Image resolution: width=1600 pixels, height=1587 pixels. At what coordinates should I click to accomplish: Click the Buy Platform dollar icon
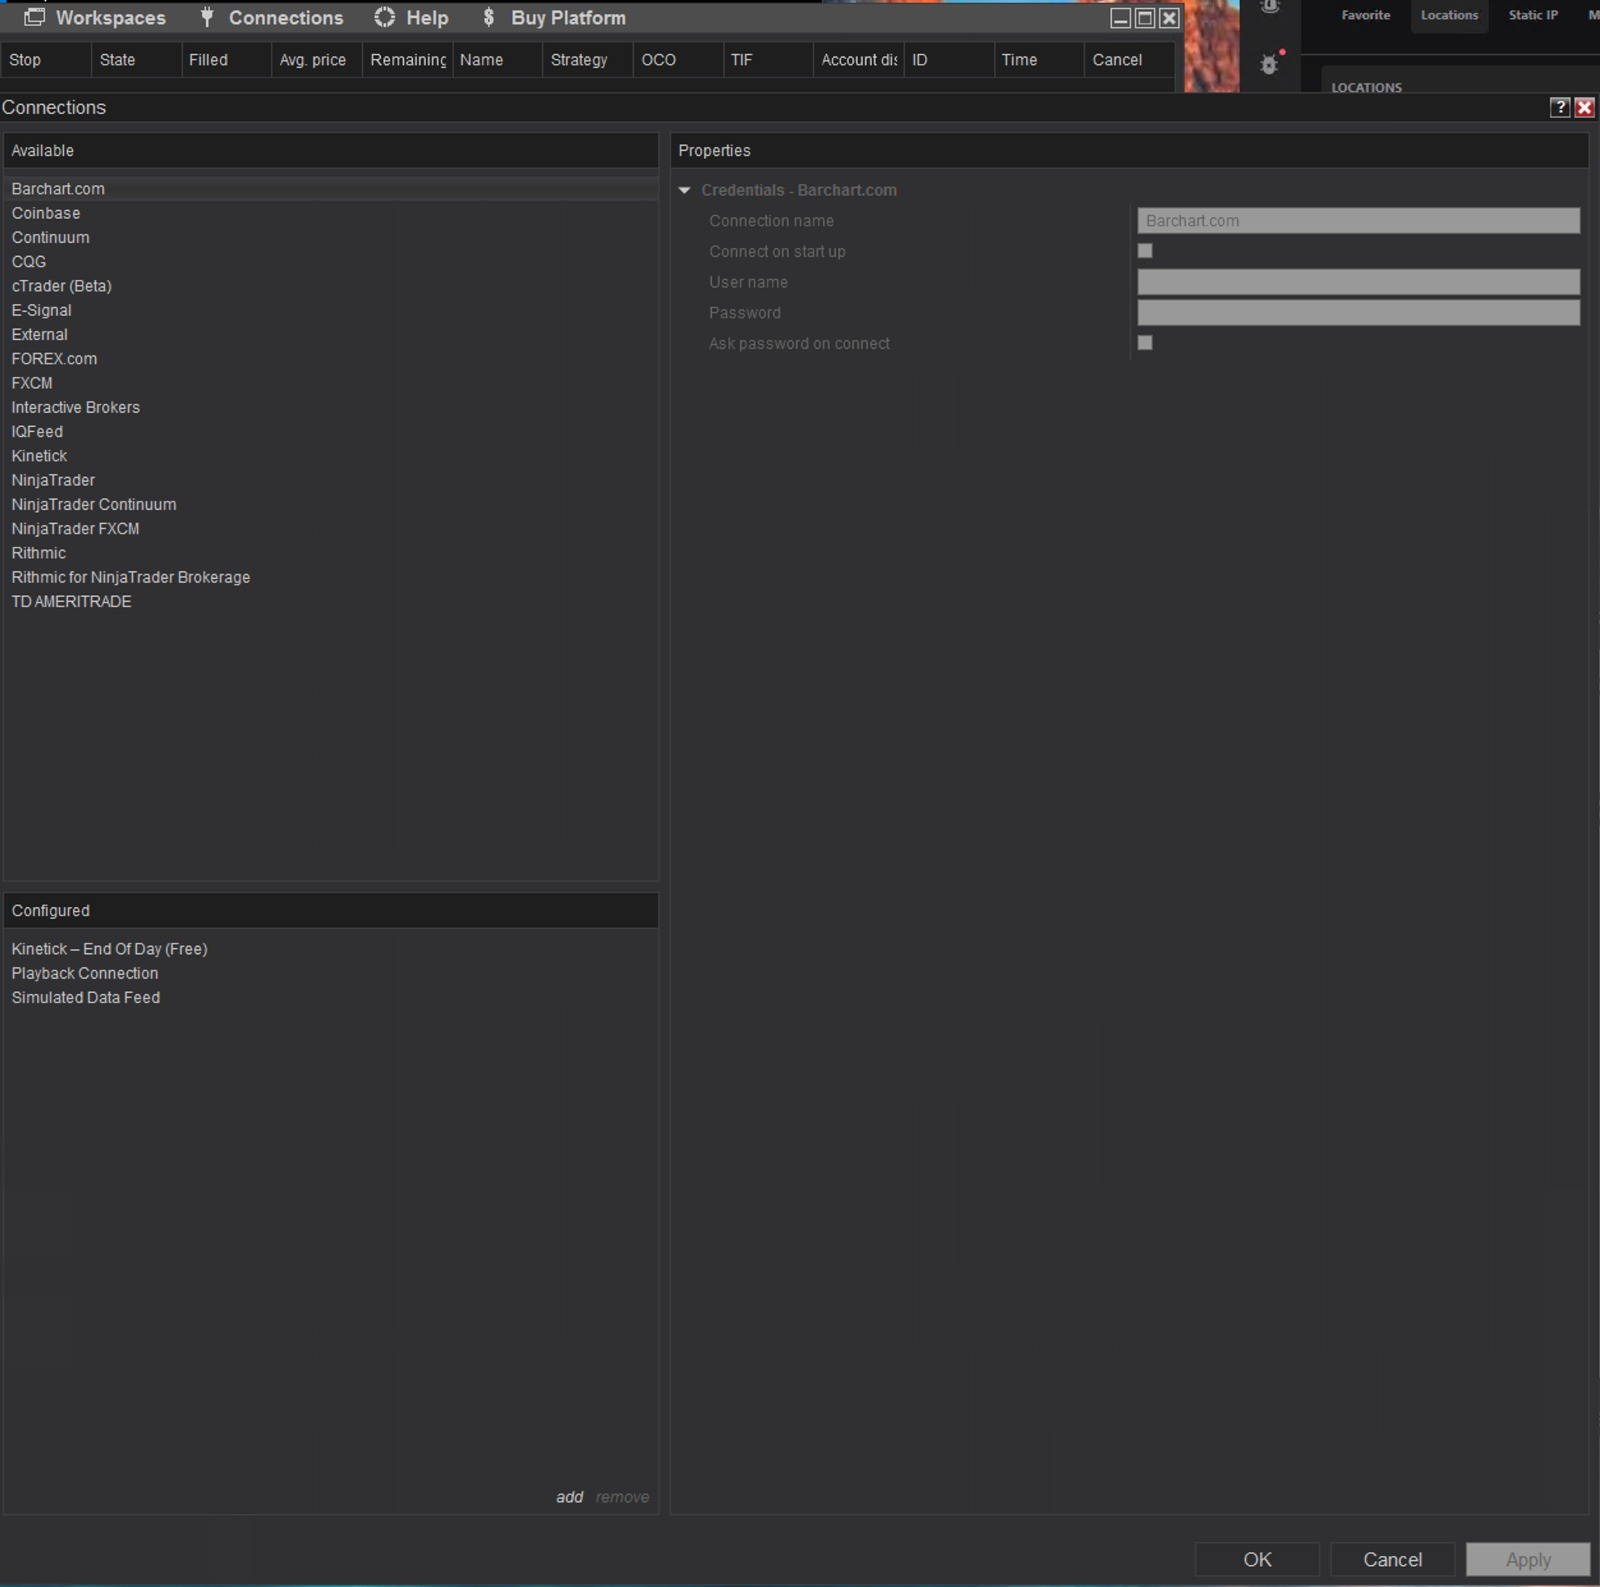(489, 17)
